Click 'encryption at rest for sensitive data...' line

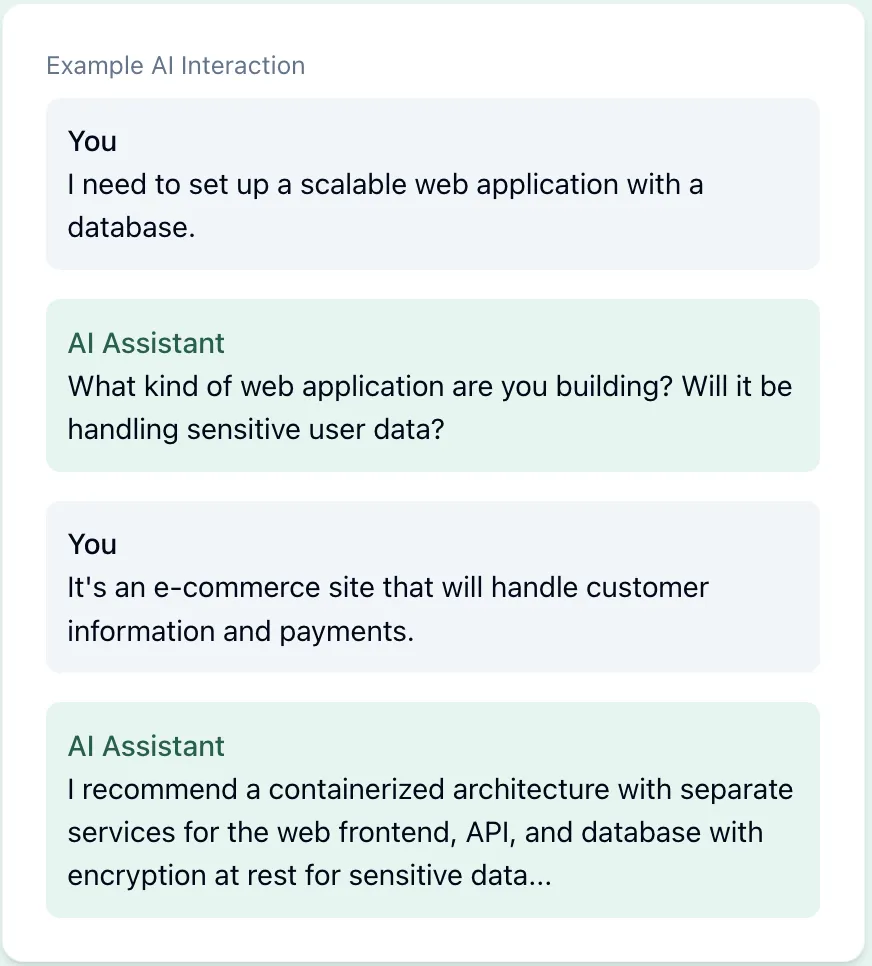(x=309, y=875)
